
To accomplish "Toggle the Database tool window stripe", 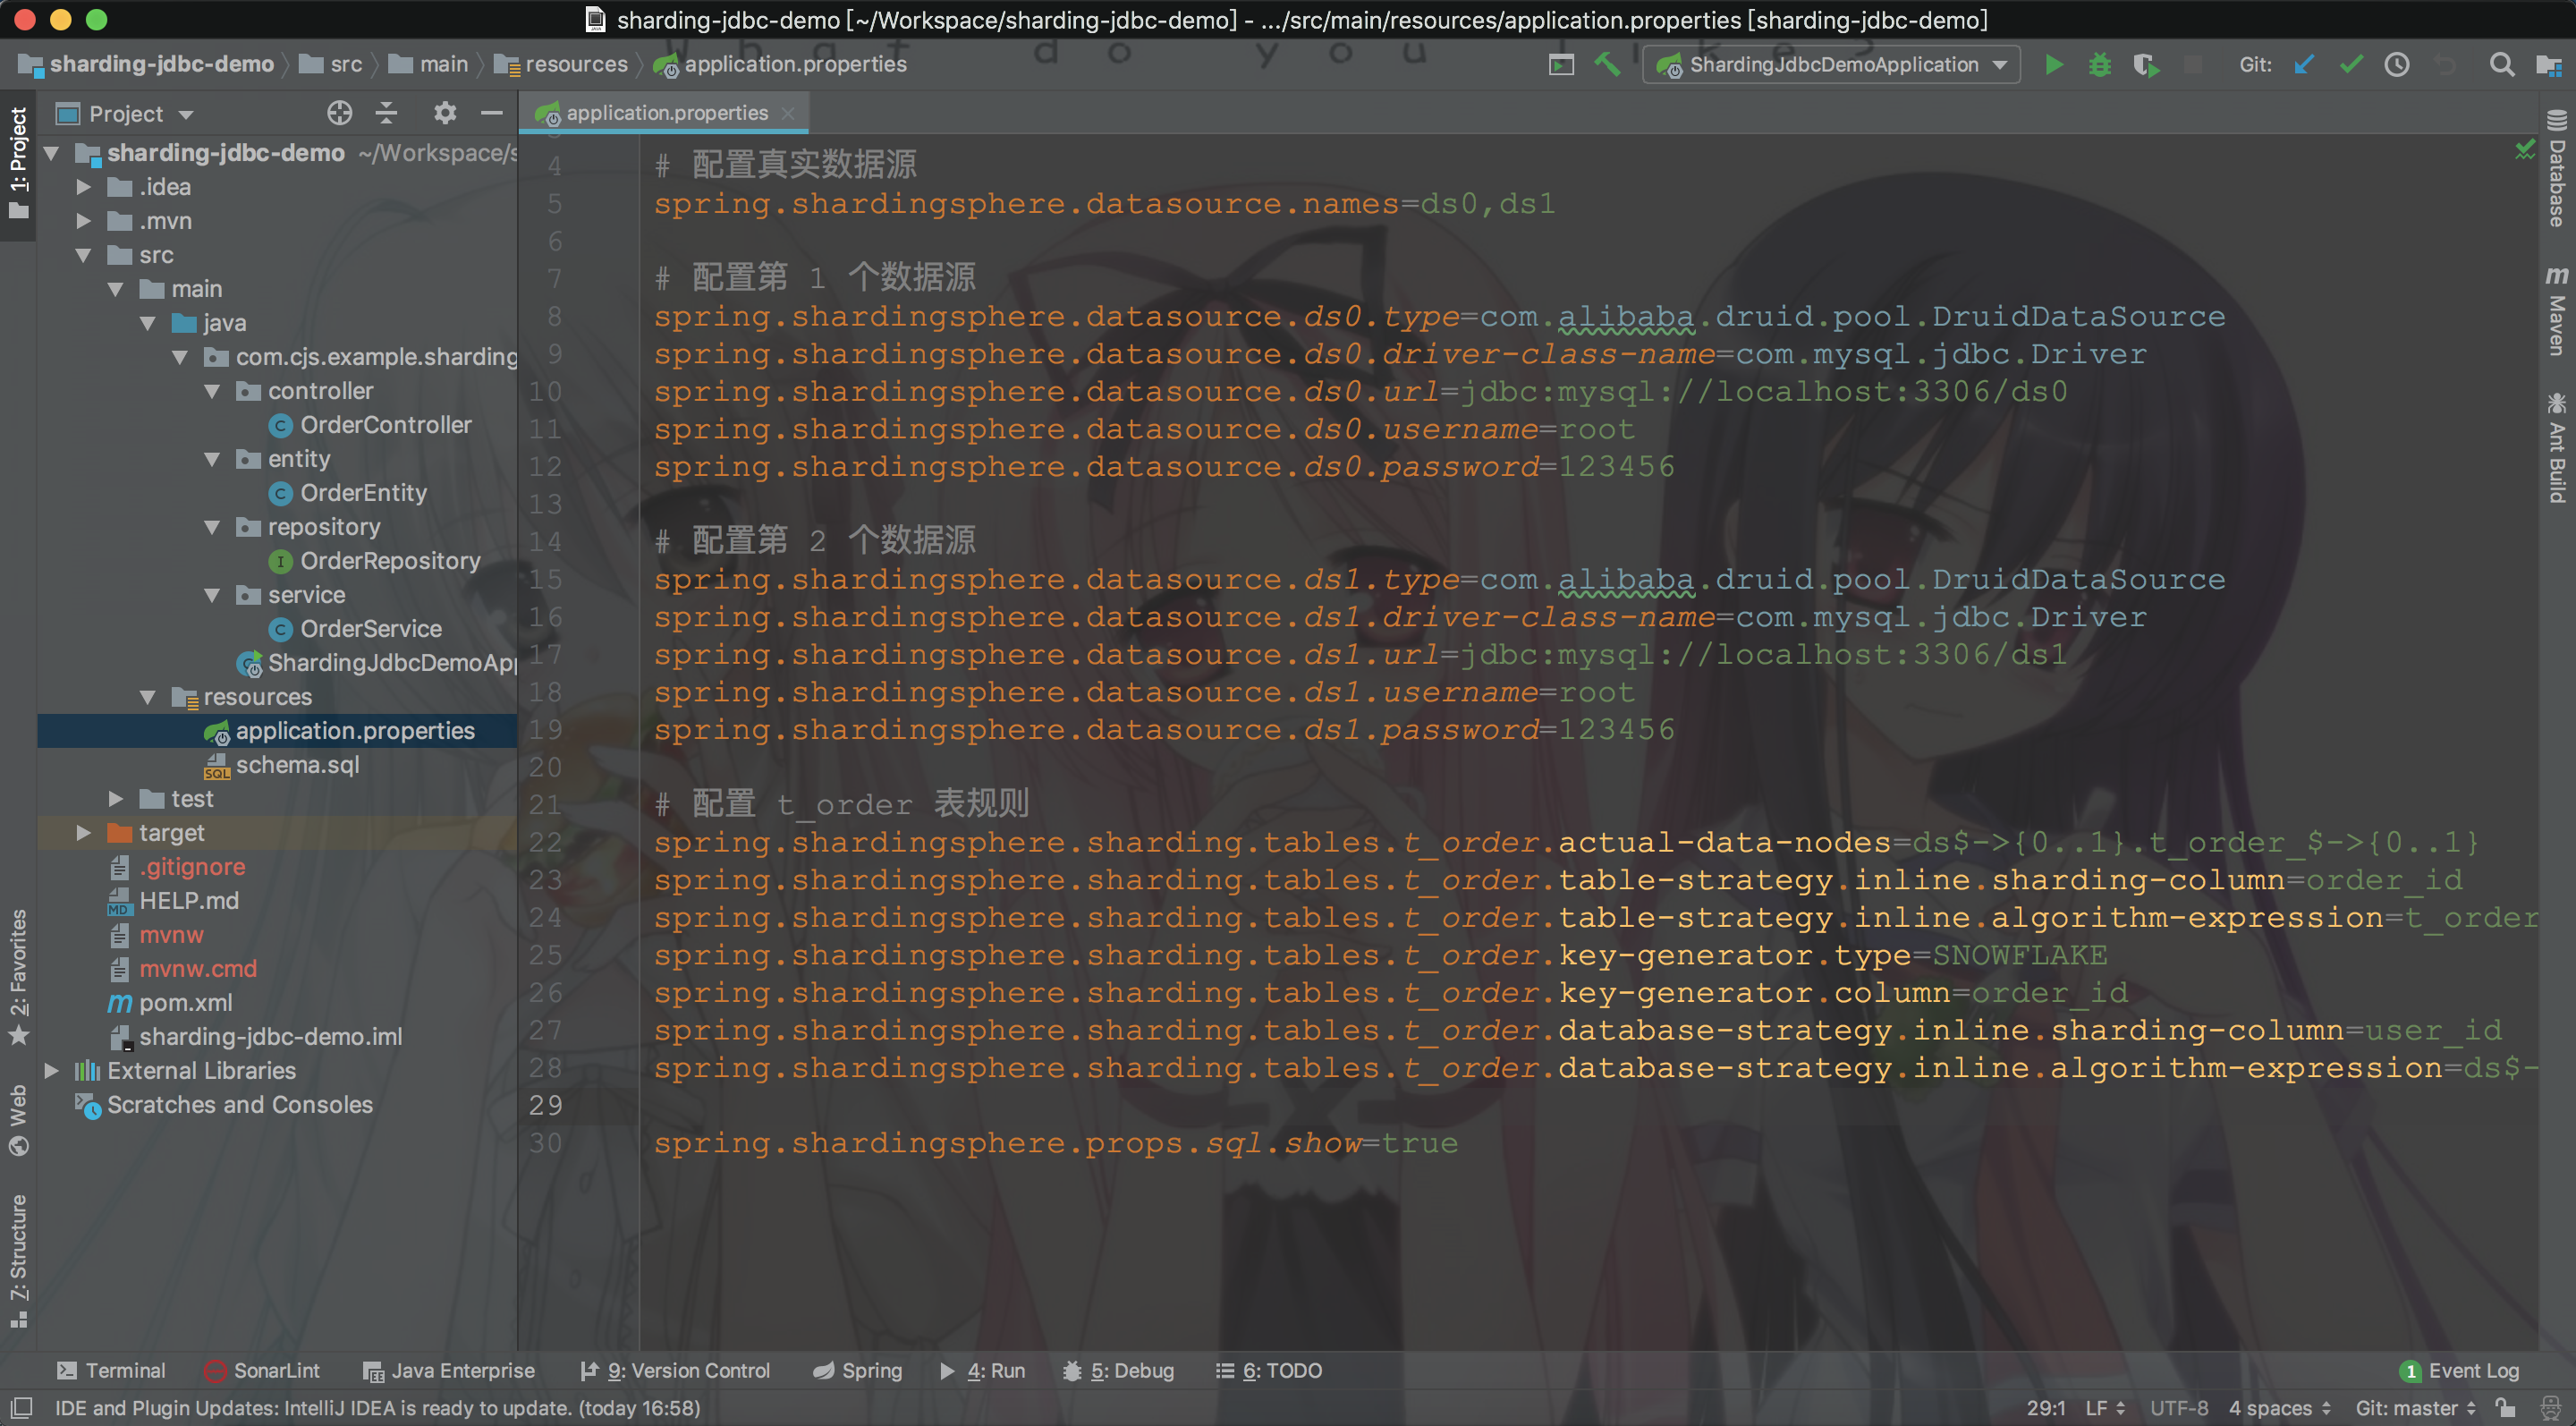I will click(x=2557, y=170).
